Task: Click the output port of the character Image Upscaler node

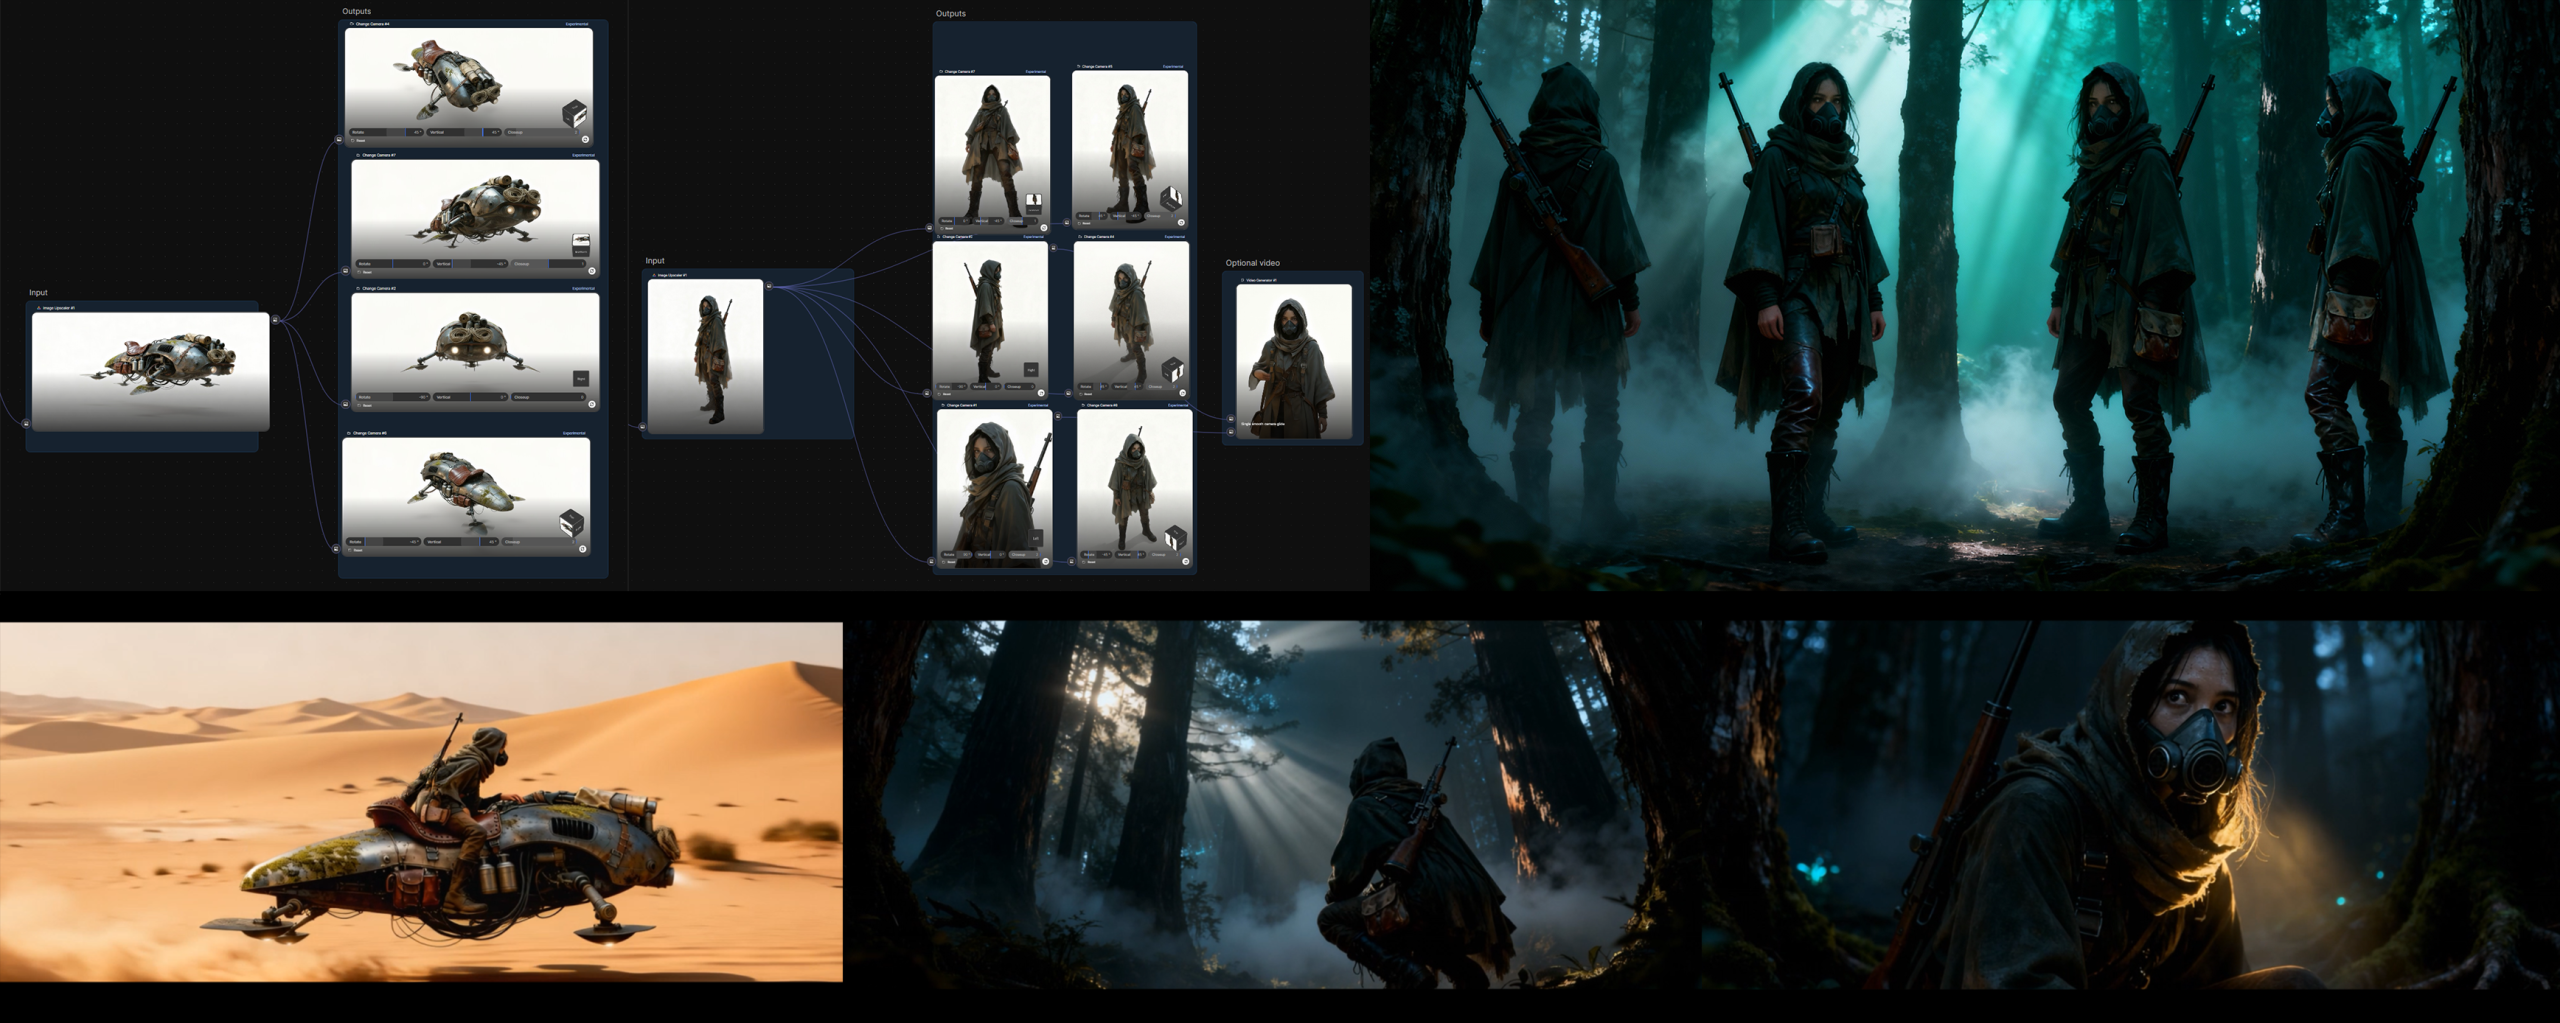Action: pyautogui.click(x=769, y=286)
